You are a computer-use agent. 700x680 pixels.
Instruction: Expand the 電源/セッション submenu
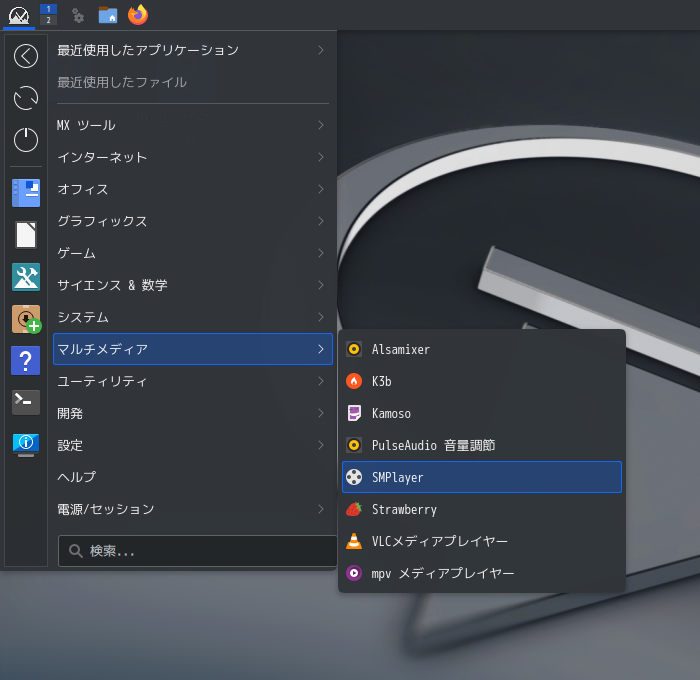coord(193,509)
